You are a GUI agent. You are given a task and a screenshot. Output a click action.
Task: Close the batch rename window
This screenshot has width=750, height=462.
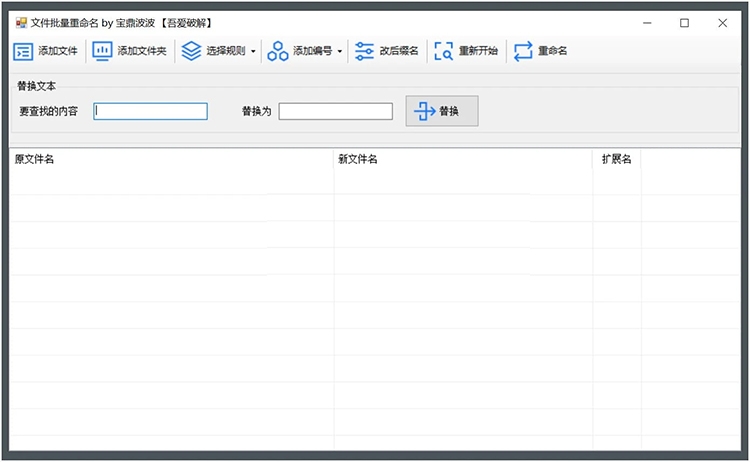click(x=722, y=23)
